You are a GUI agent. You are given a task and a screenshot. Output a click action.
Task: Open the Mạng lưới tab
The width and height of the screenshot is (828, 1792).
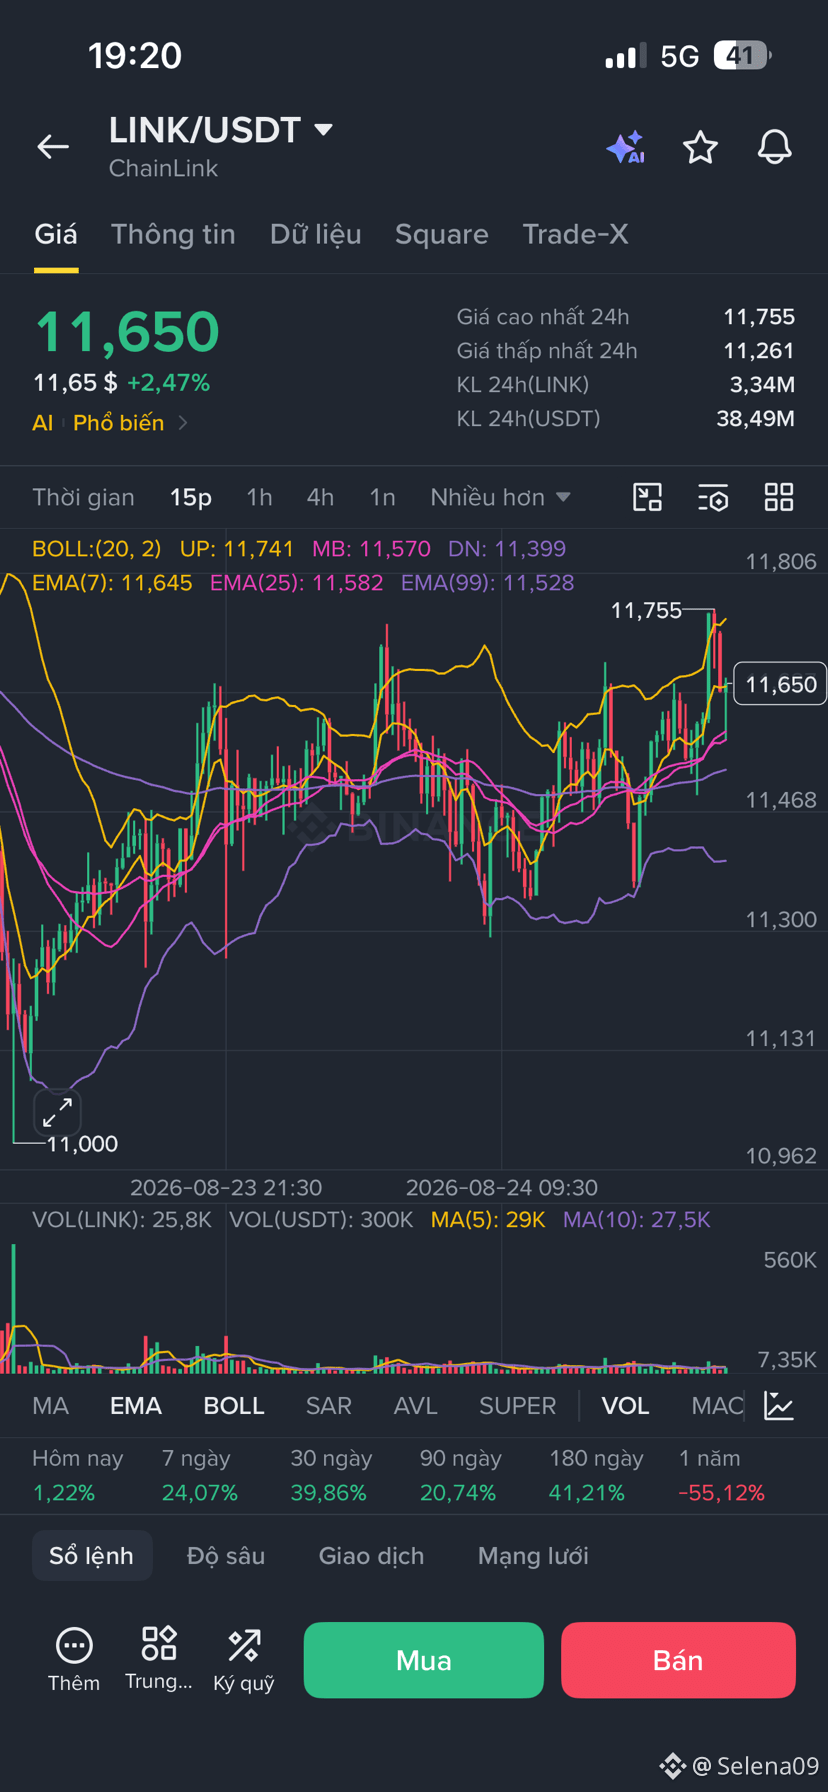[533, 1556]
